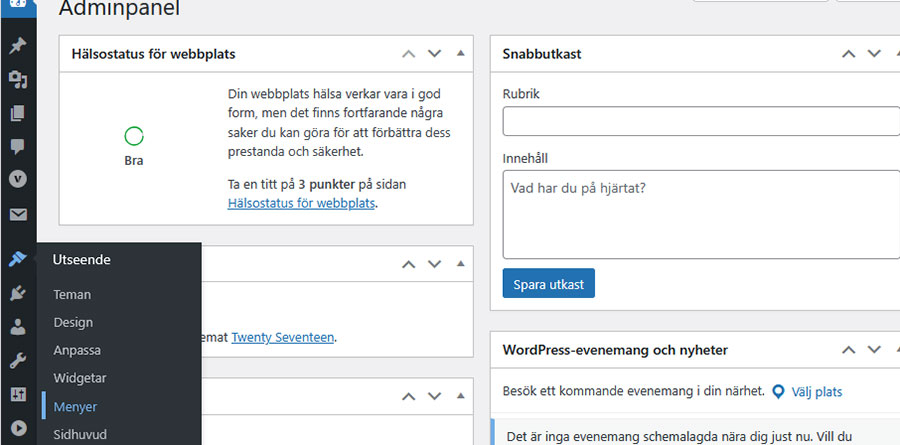This screenshot has height=445, width=900.
Task: Open the Media library sidebar icon
Action: (x=17, y=80)
